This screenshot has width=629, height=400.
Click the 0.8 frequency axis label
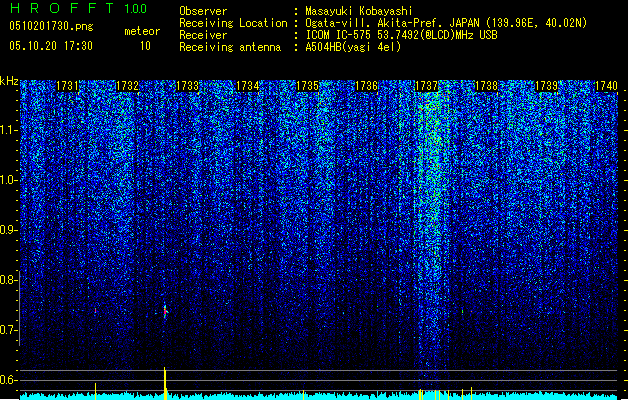click(7, 280)
